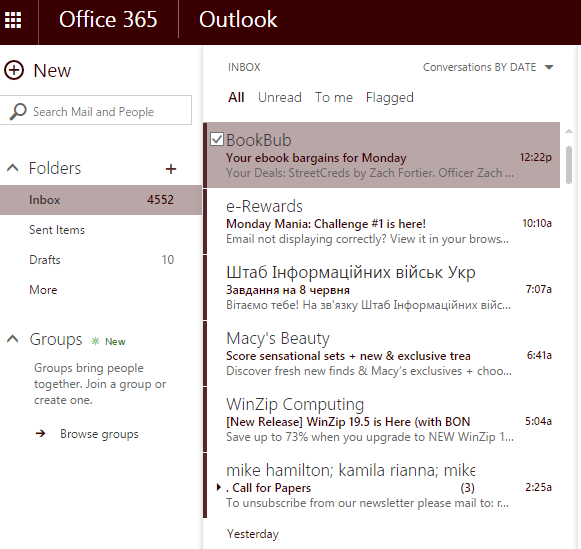Click the Office 365 title link
This screenshot has width=581, height=549.
[108, 19]
